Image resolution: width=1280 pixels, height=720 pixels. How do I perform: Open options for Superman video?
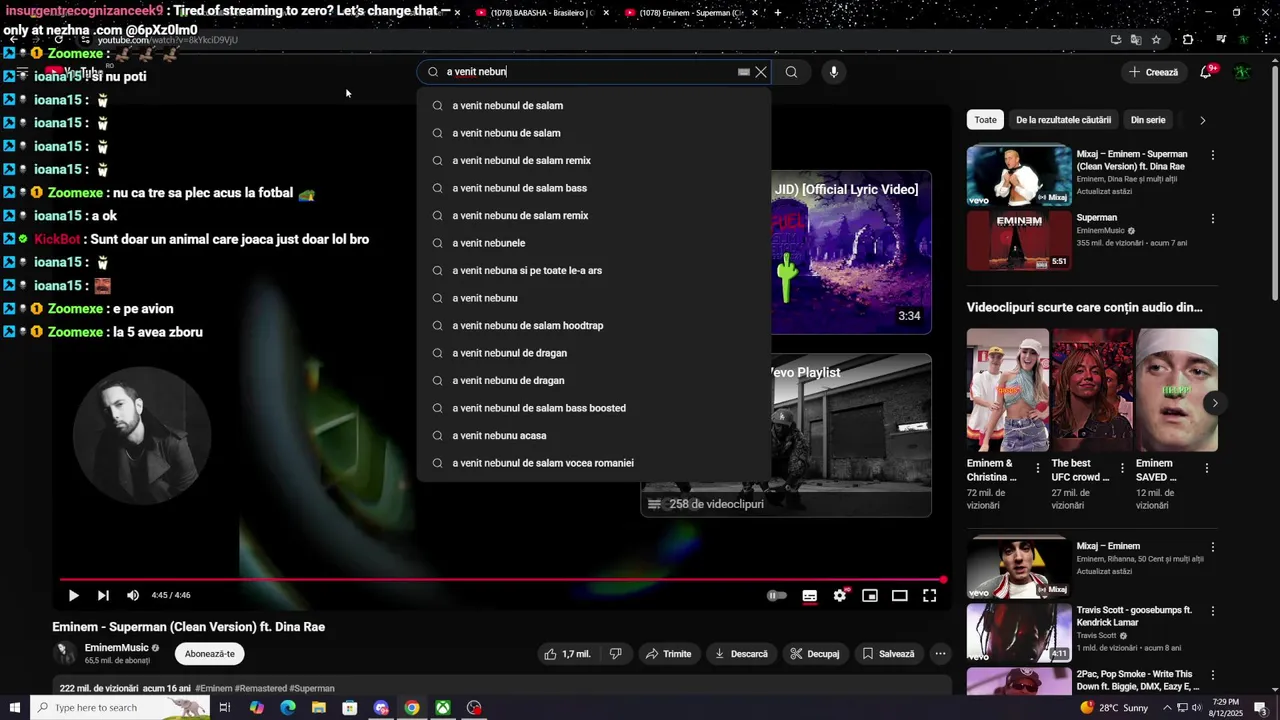click(x=1213, y=219)
